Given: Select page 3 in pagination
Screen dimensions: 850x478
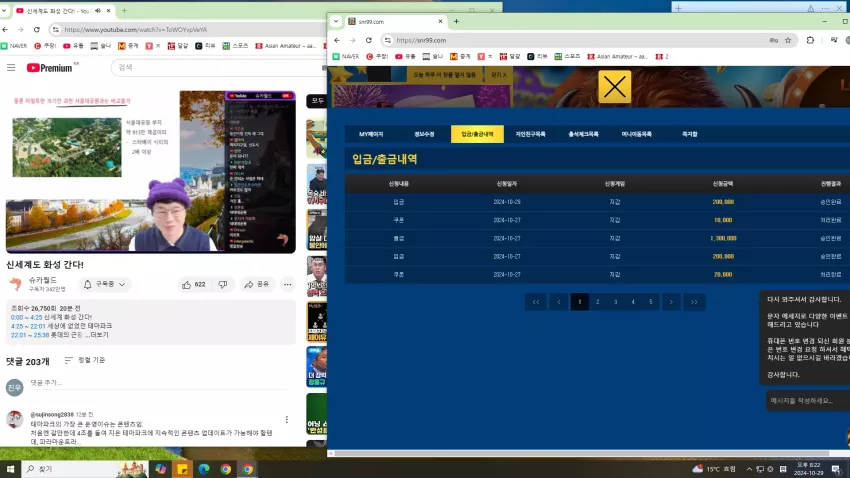Looking at the screenshot, I should click(x=615, y=302).
